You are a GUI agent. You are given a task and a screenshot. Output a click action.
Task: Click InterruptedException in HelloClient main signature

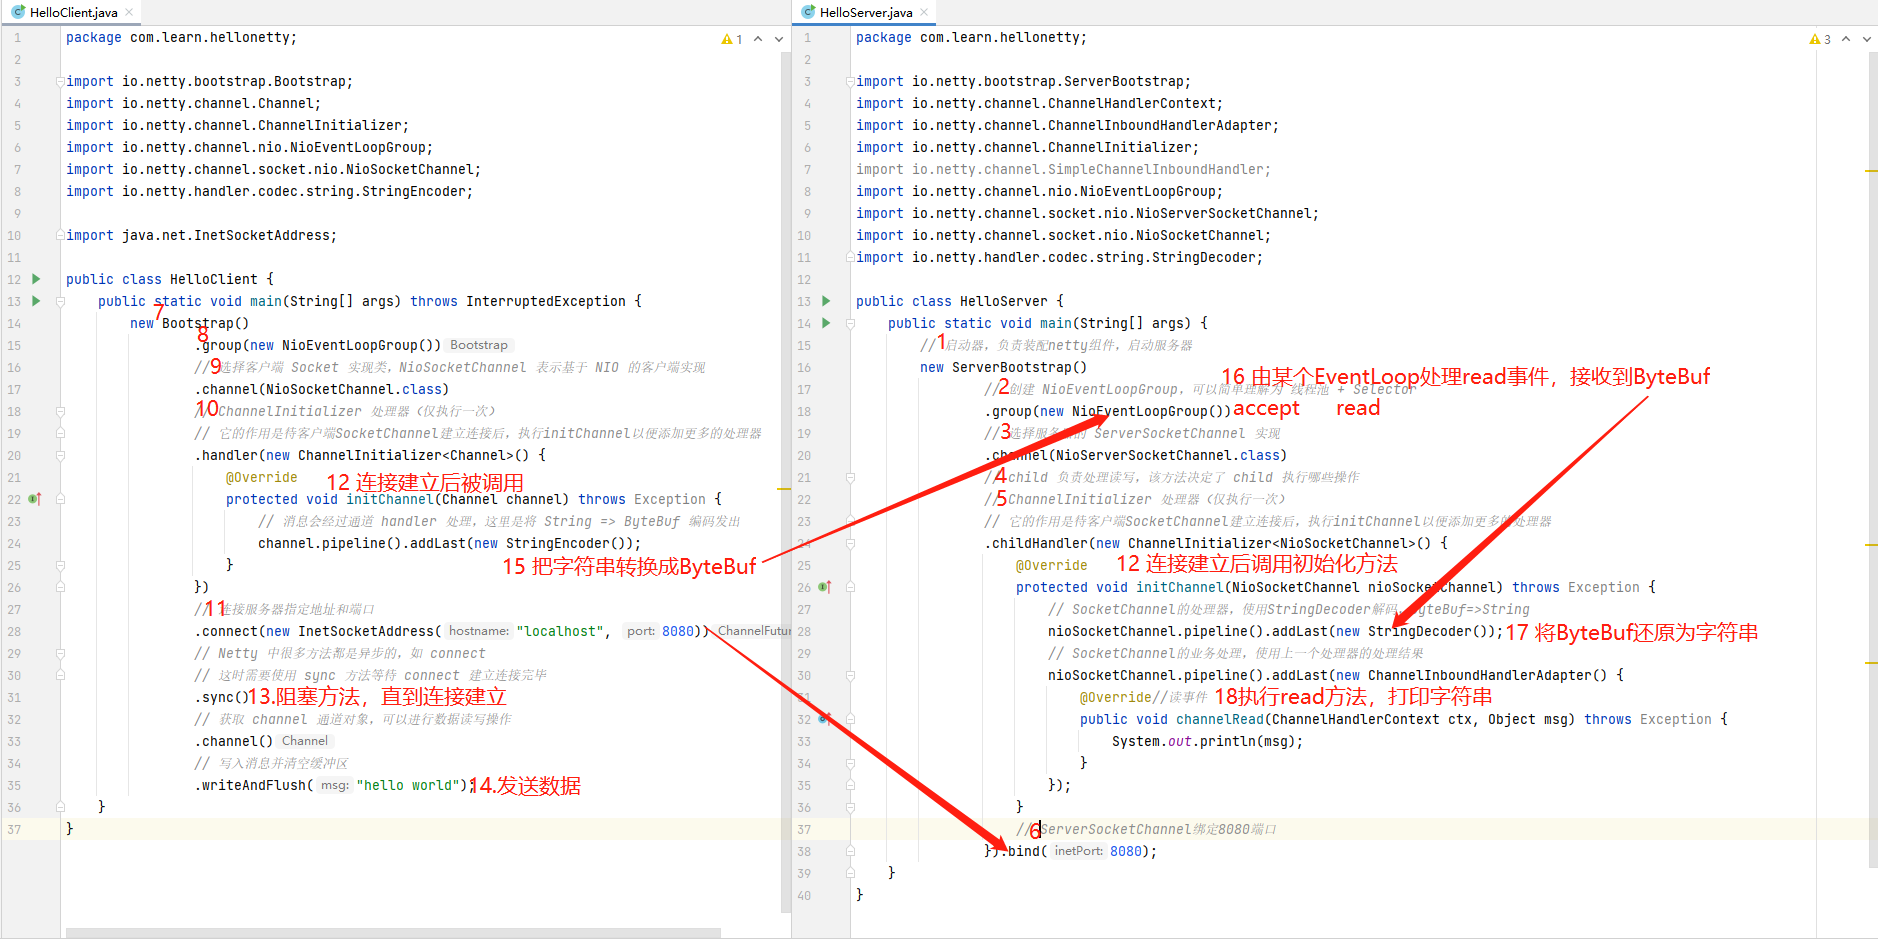pos(546,301)
